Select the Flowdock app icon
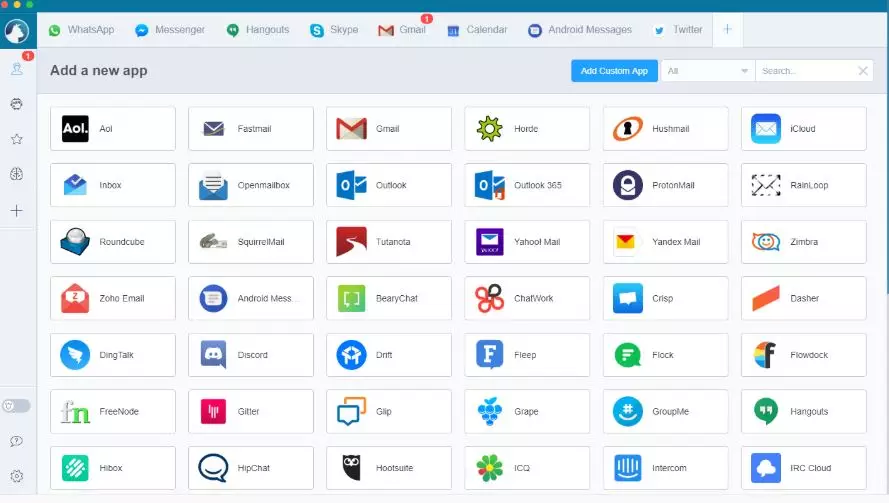Screen dimensions: 889x503 pyautogui.click(x=766, y=355)
